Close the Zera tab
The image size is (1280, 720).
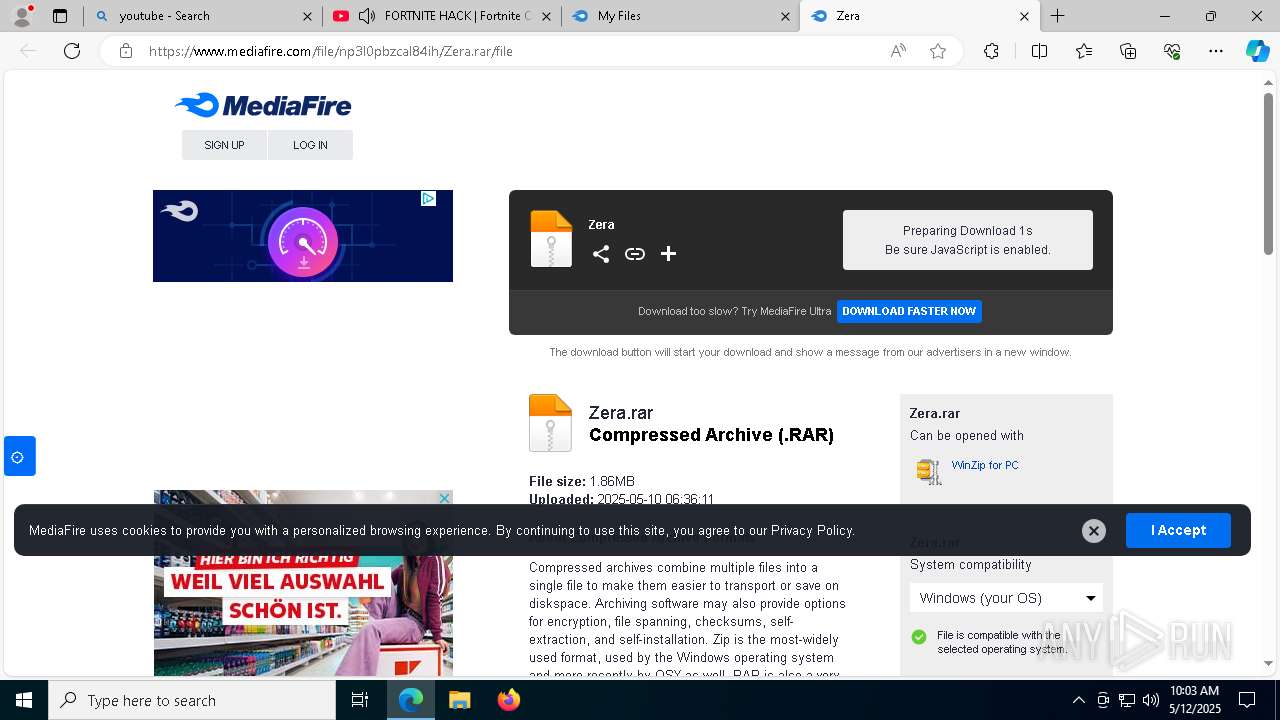1024,16
